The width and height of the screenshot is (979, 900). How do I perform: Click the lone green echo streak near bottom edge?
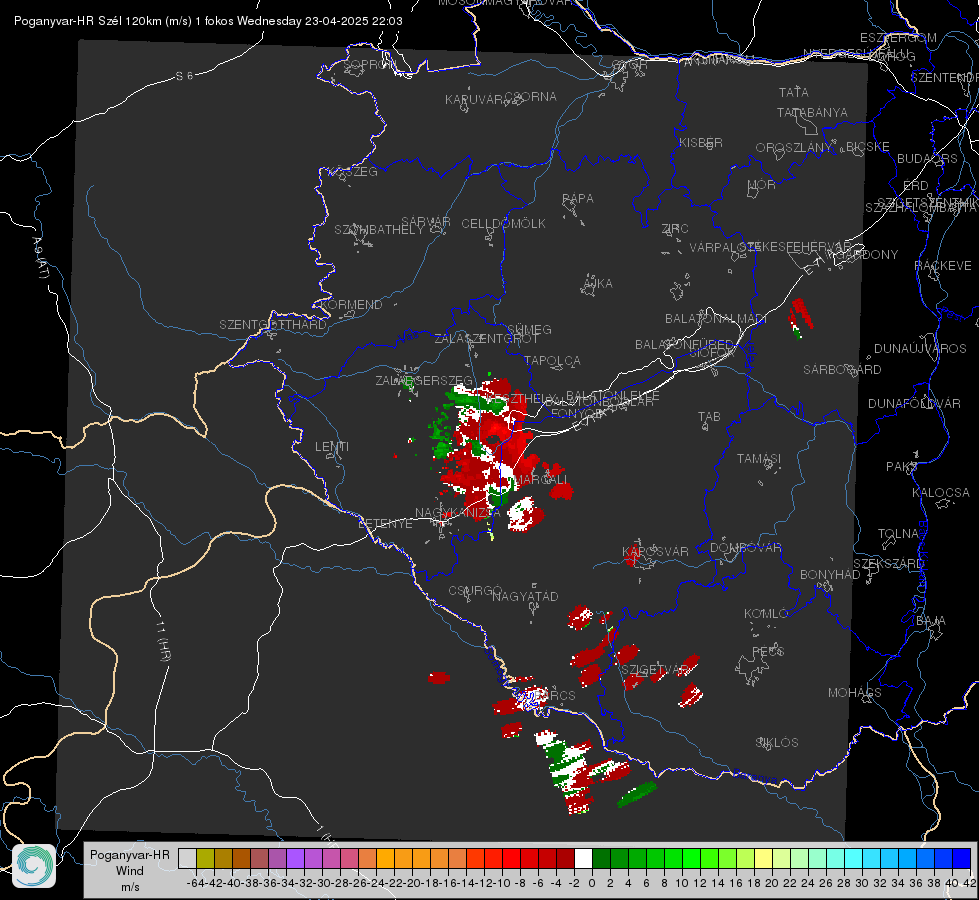tap(637, 794)
